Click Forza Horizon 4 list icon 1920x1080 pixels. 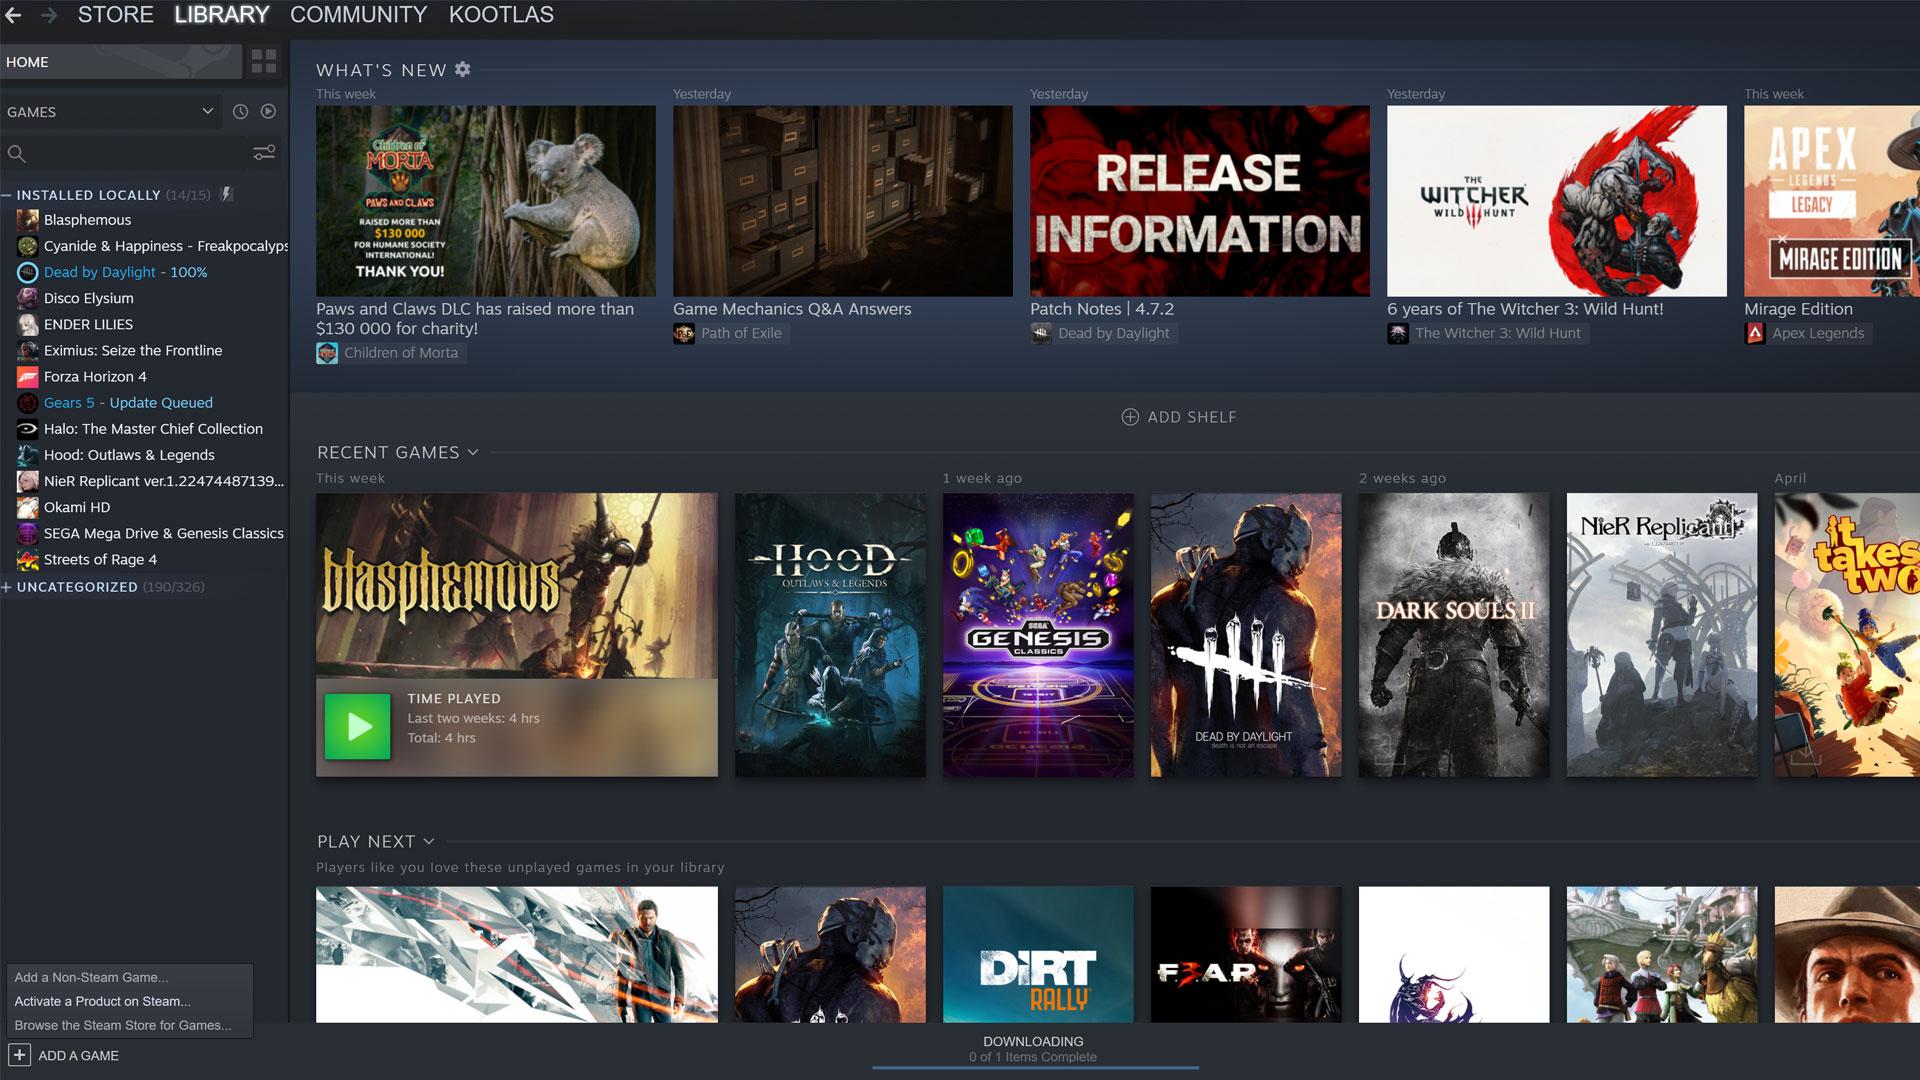[28, 377]
